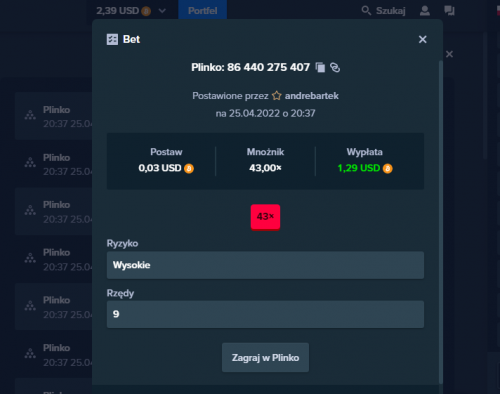Open the Portfel wallet tab
This screenshot has width=500, height=394.
[x=203, y=10]
